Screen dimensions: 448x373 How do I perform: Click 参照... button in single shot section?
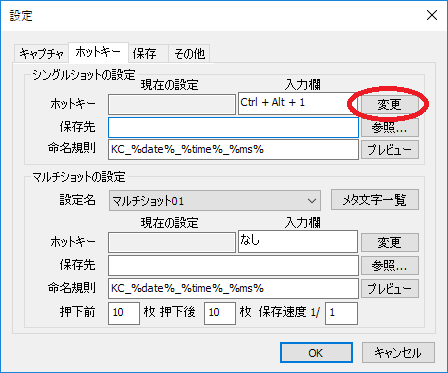tap(390, 127)
